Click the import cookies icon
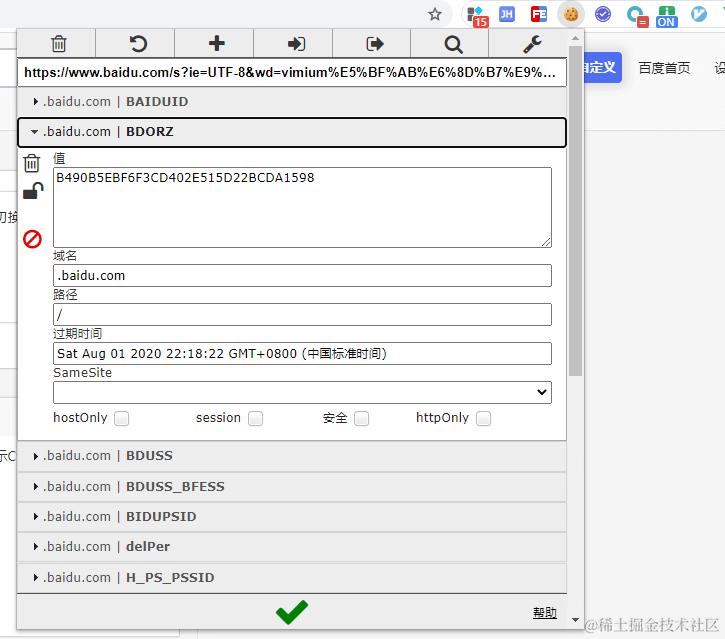The image size is (725, 639). tap(296, 44)
